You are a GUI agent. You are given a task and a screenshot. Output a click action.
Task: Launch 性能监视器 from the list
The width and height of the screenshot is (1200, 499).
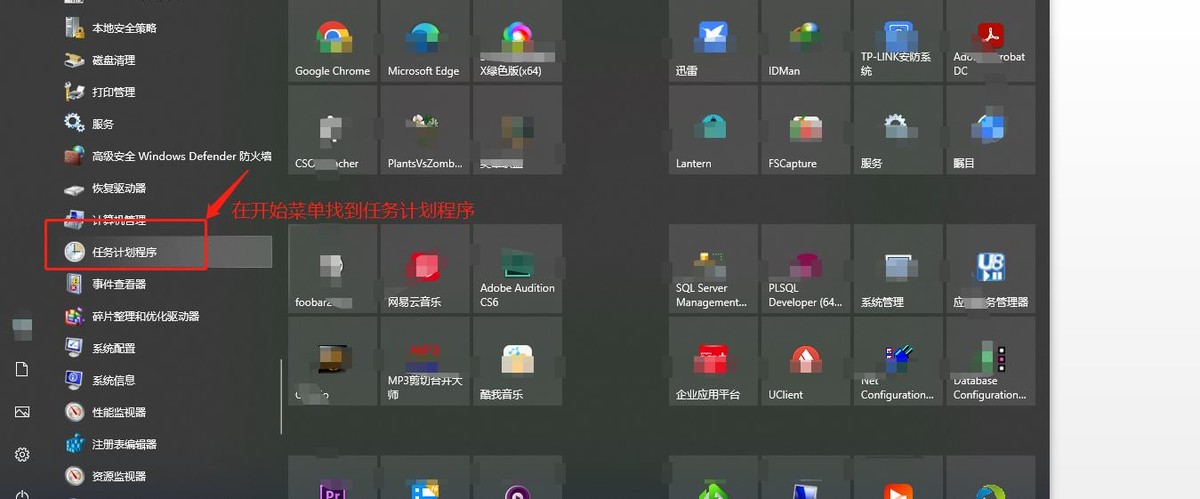pyautogui.click(x=160, y=412)
